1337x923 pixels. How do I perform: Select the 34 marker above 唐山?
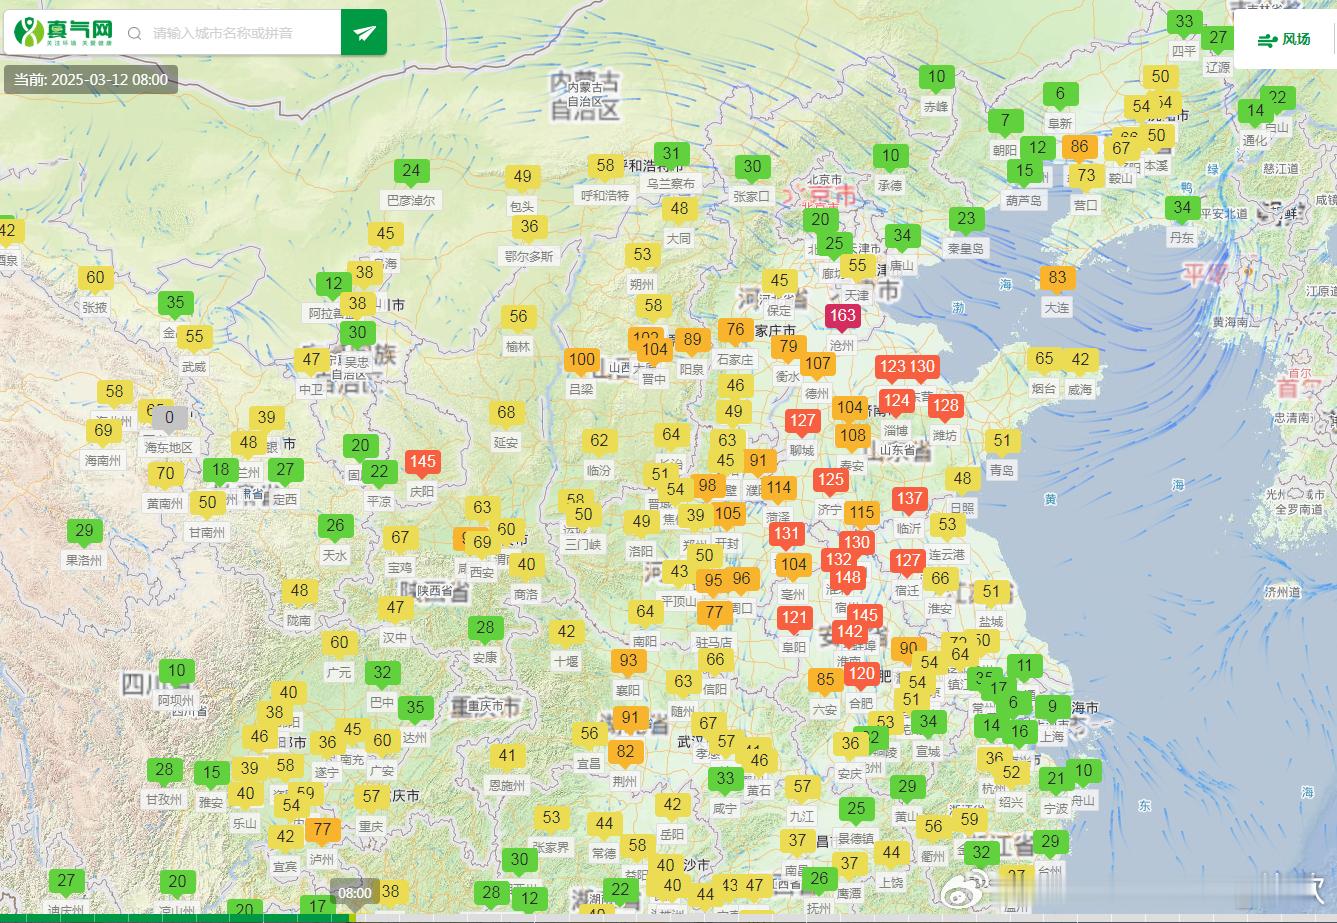(x=902, y=237)
